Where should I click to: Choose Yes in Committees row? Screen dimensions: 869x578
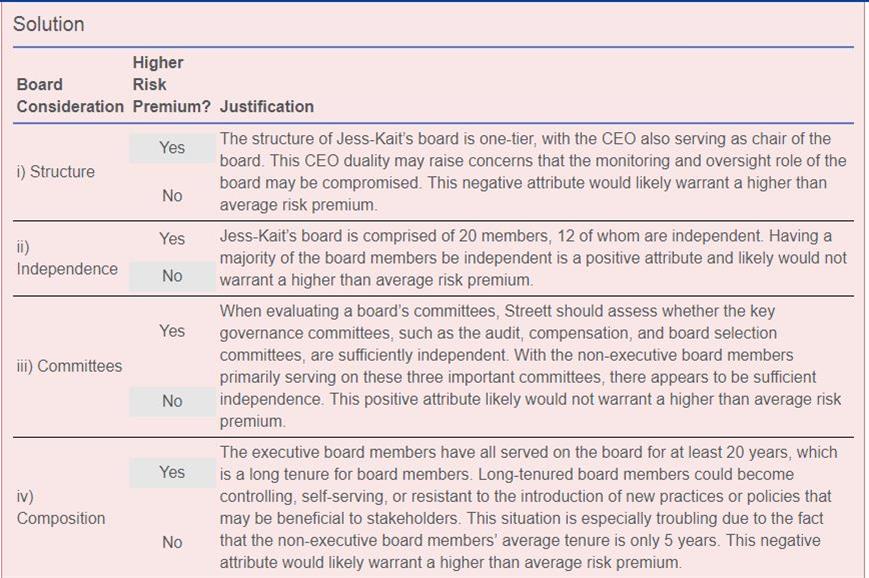tap(172, 331)
